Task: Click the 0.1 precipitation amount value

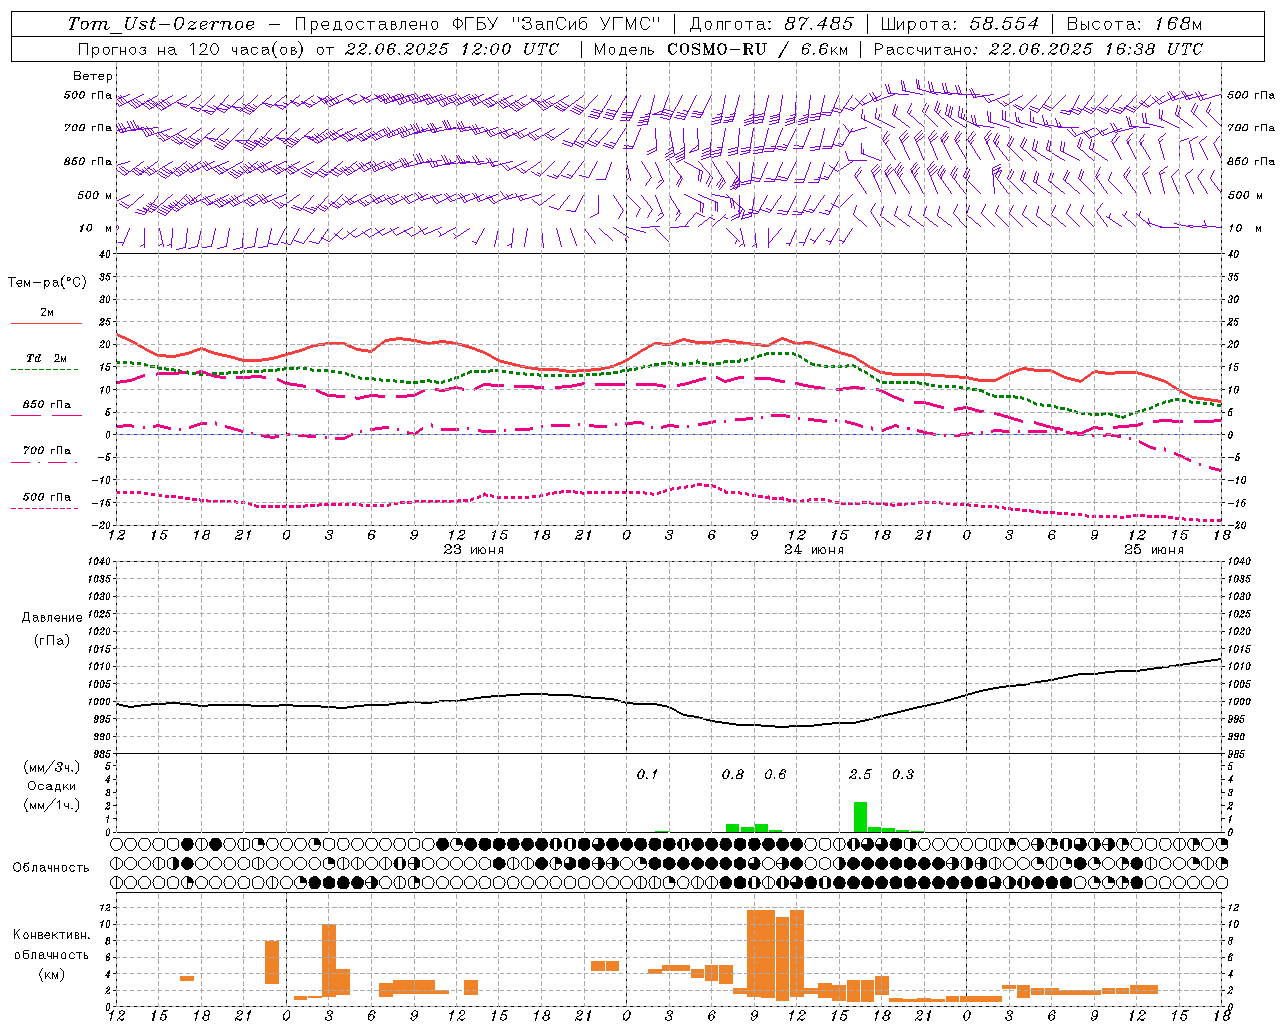Action: point(648,774)
